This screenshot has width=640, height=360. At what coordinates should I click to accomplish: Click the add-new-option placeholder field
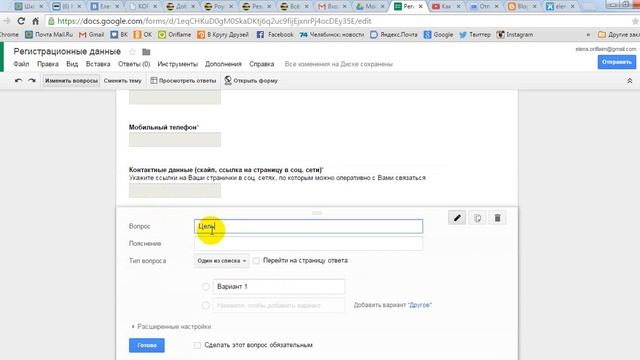[279, 305]
